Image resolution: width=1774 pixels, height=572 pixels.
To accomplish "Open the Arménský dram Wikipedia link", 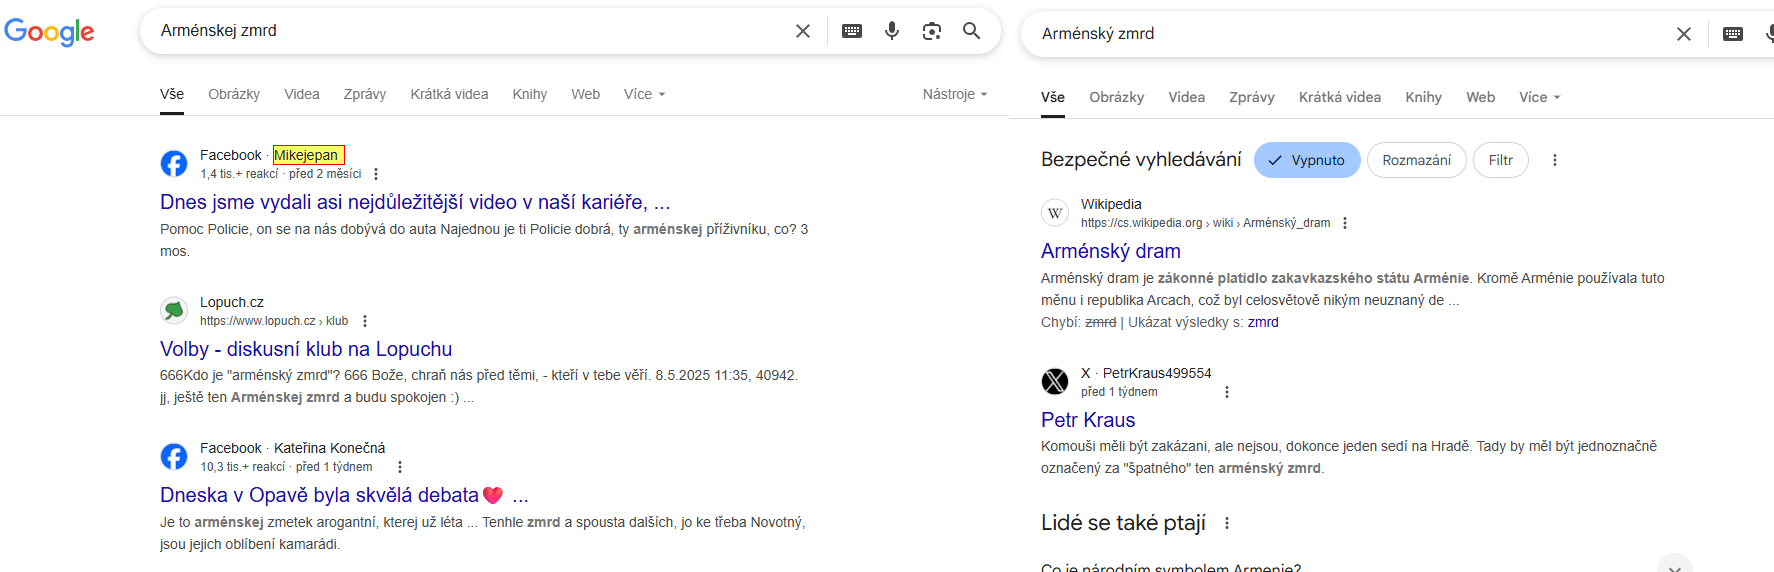I will click(1110, 251).
